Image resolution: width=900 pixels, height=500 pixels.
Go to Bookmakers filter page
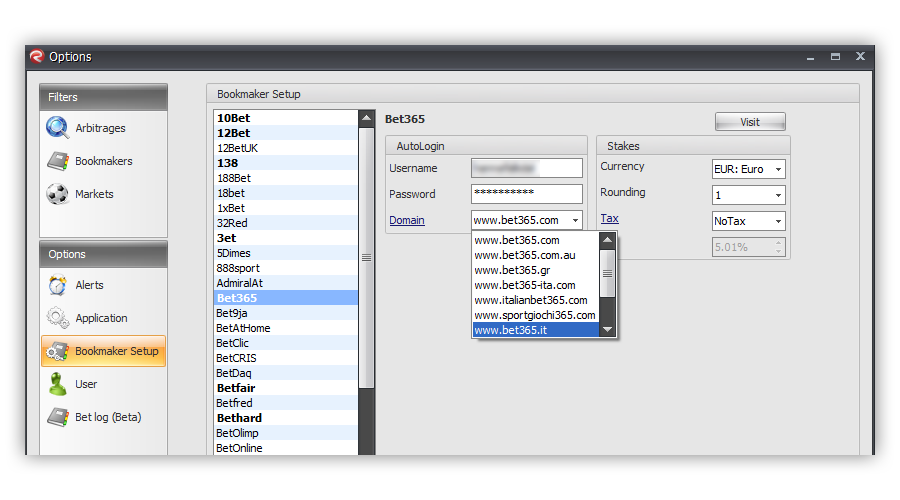pos(103,161)
